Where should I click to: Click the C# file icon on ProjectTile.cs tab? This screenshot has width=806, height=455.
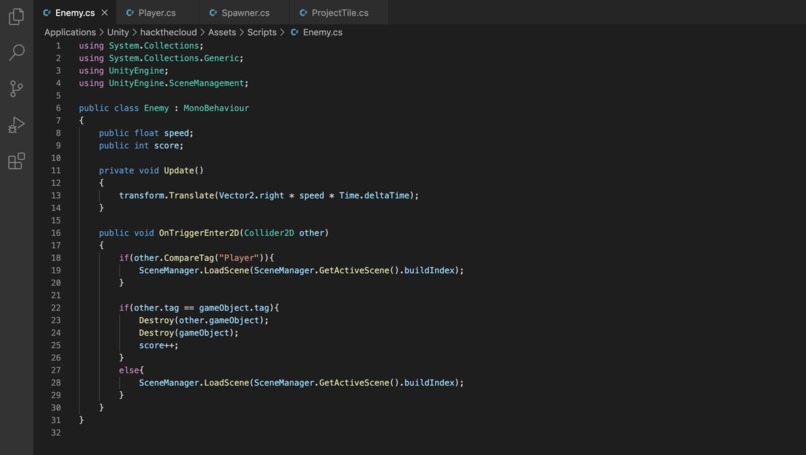303,12
